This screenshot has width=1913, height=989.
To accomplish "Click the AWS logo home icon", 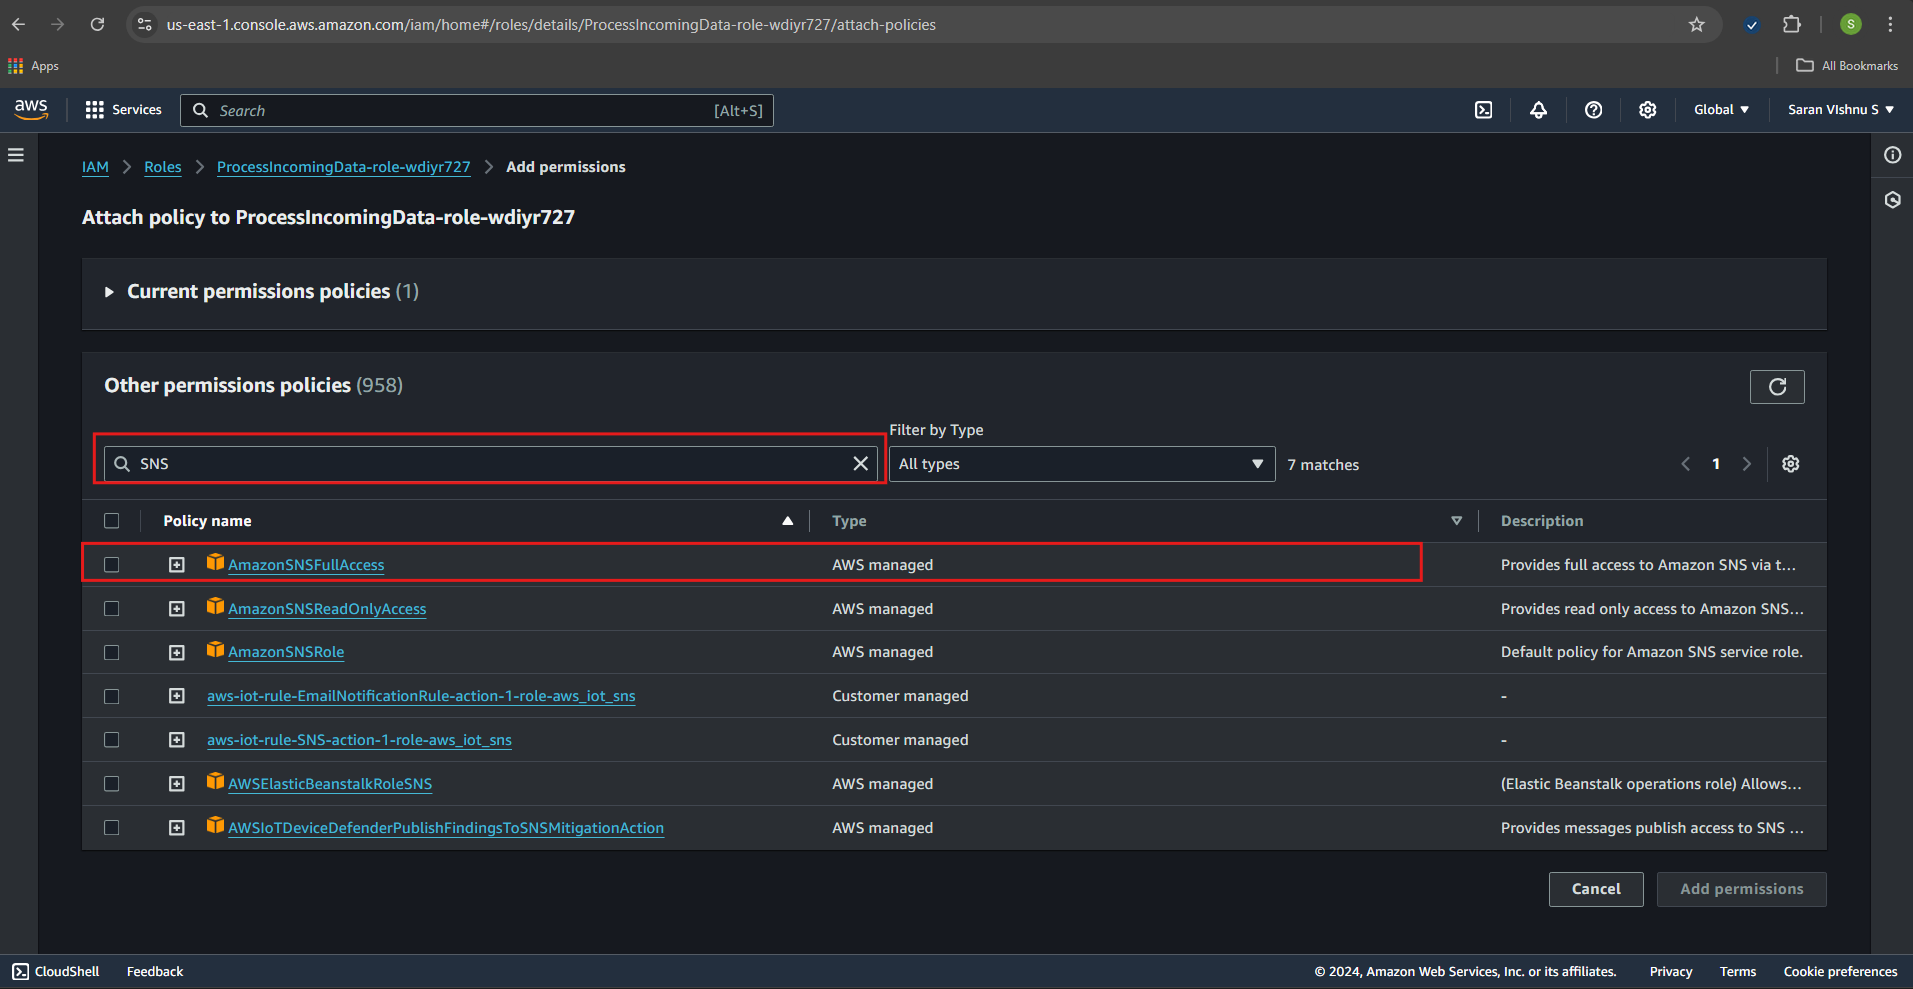I will click(x=31, y=109).
